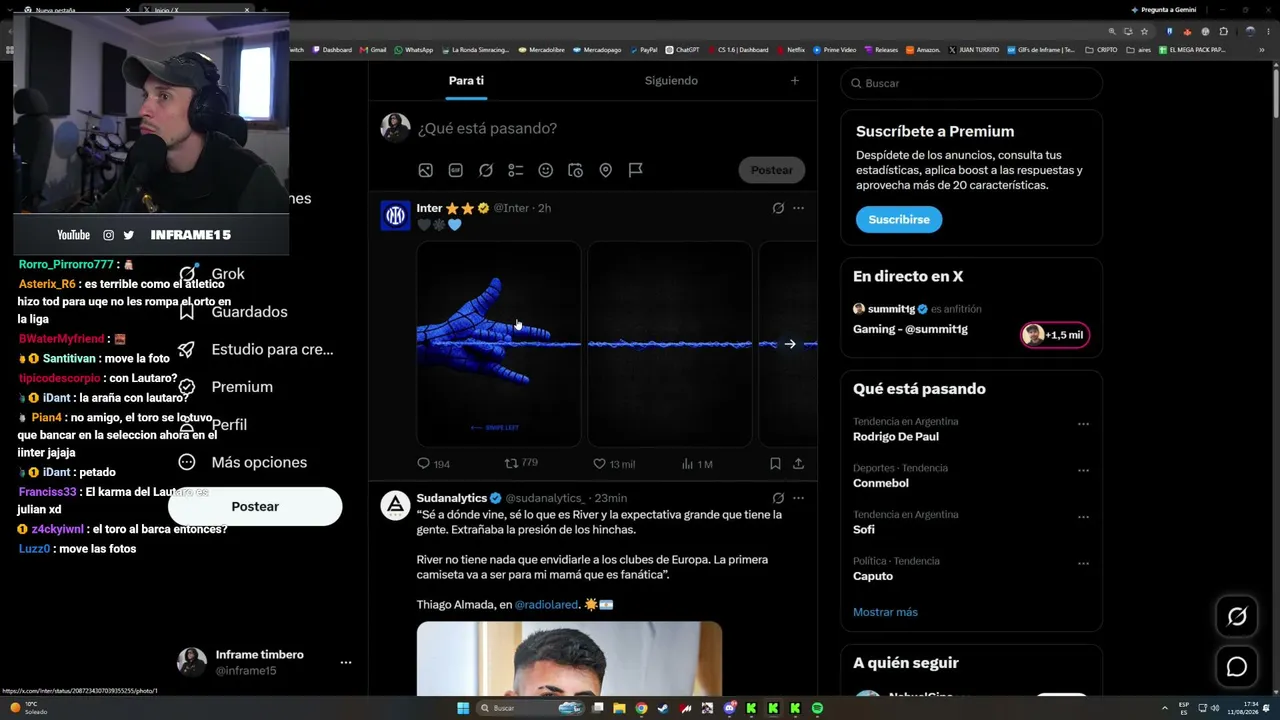Open the GIF picker in composer

pos(456,170)
